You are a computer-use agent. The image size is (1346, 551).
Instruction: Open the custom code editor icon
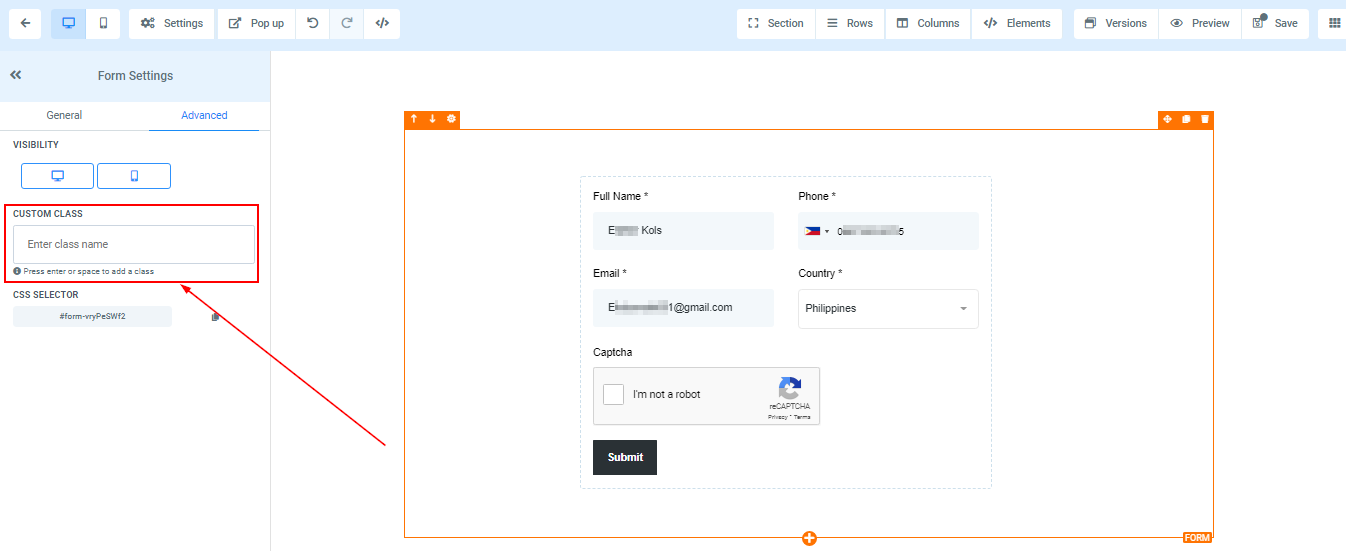pos(382,23)
